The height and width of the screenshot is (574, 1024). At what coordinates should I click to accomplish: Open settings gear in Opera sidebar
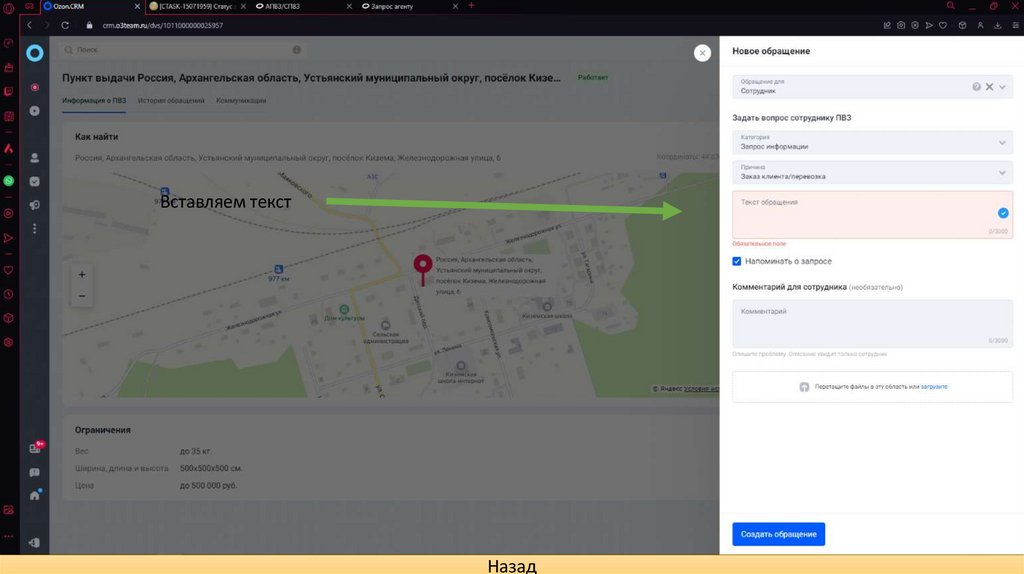[x=8, y=342]
